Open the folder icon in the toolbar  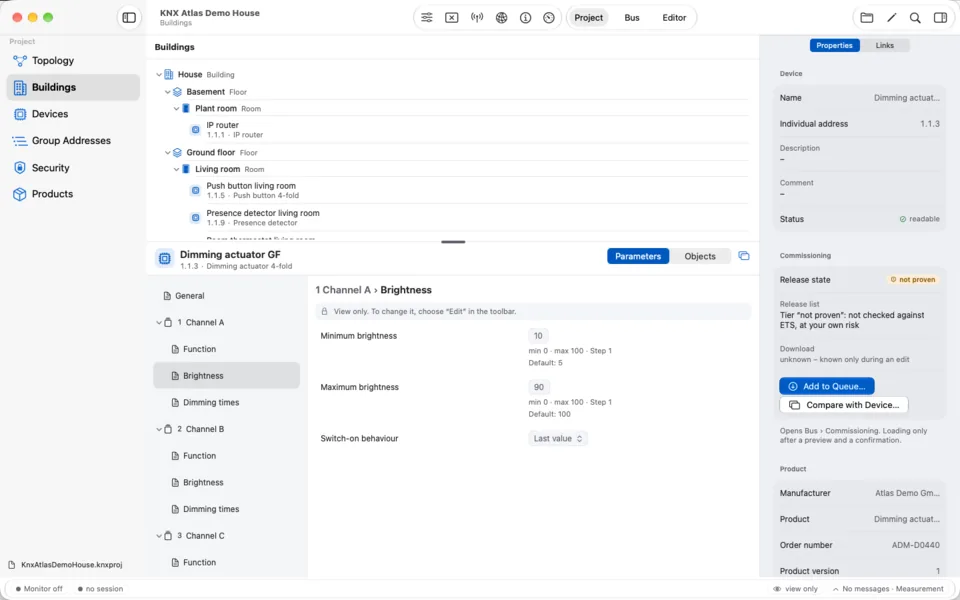[867, 18]
